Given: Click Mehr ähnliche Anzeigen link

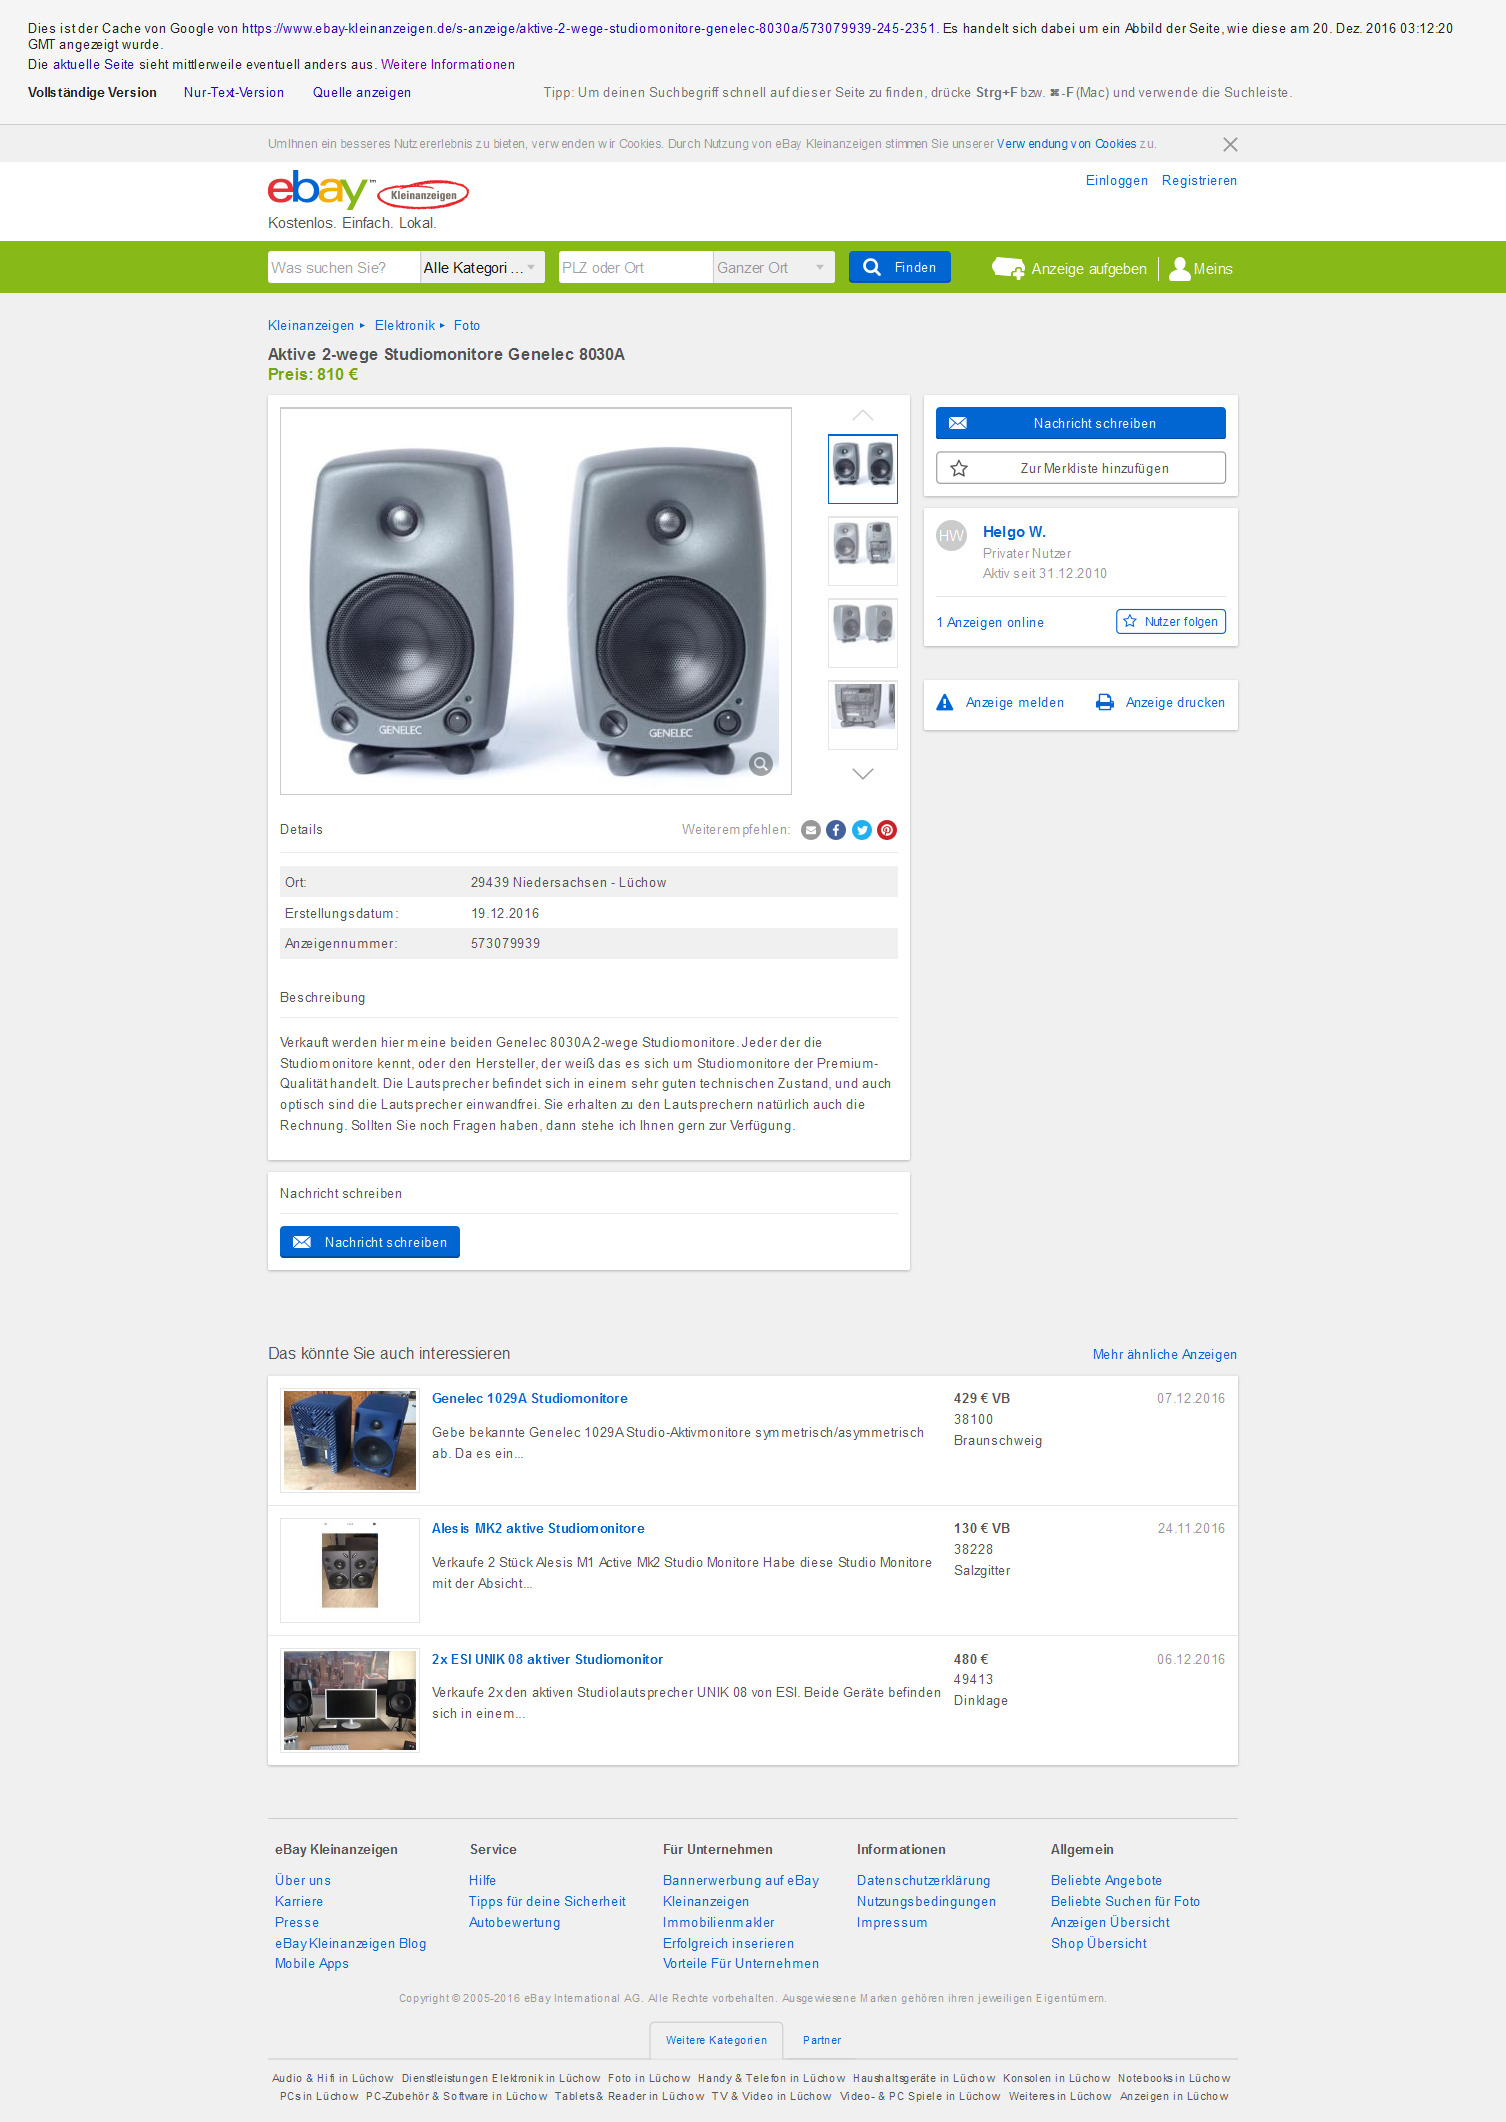Looking at the screenshot, I should click(1165, 1354).
